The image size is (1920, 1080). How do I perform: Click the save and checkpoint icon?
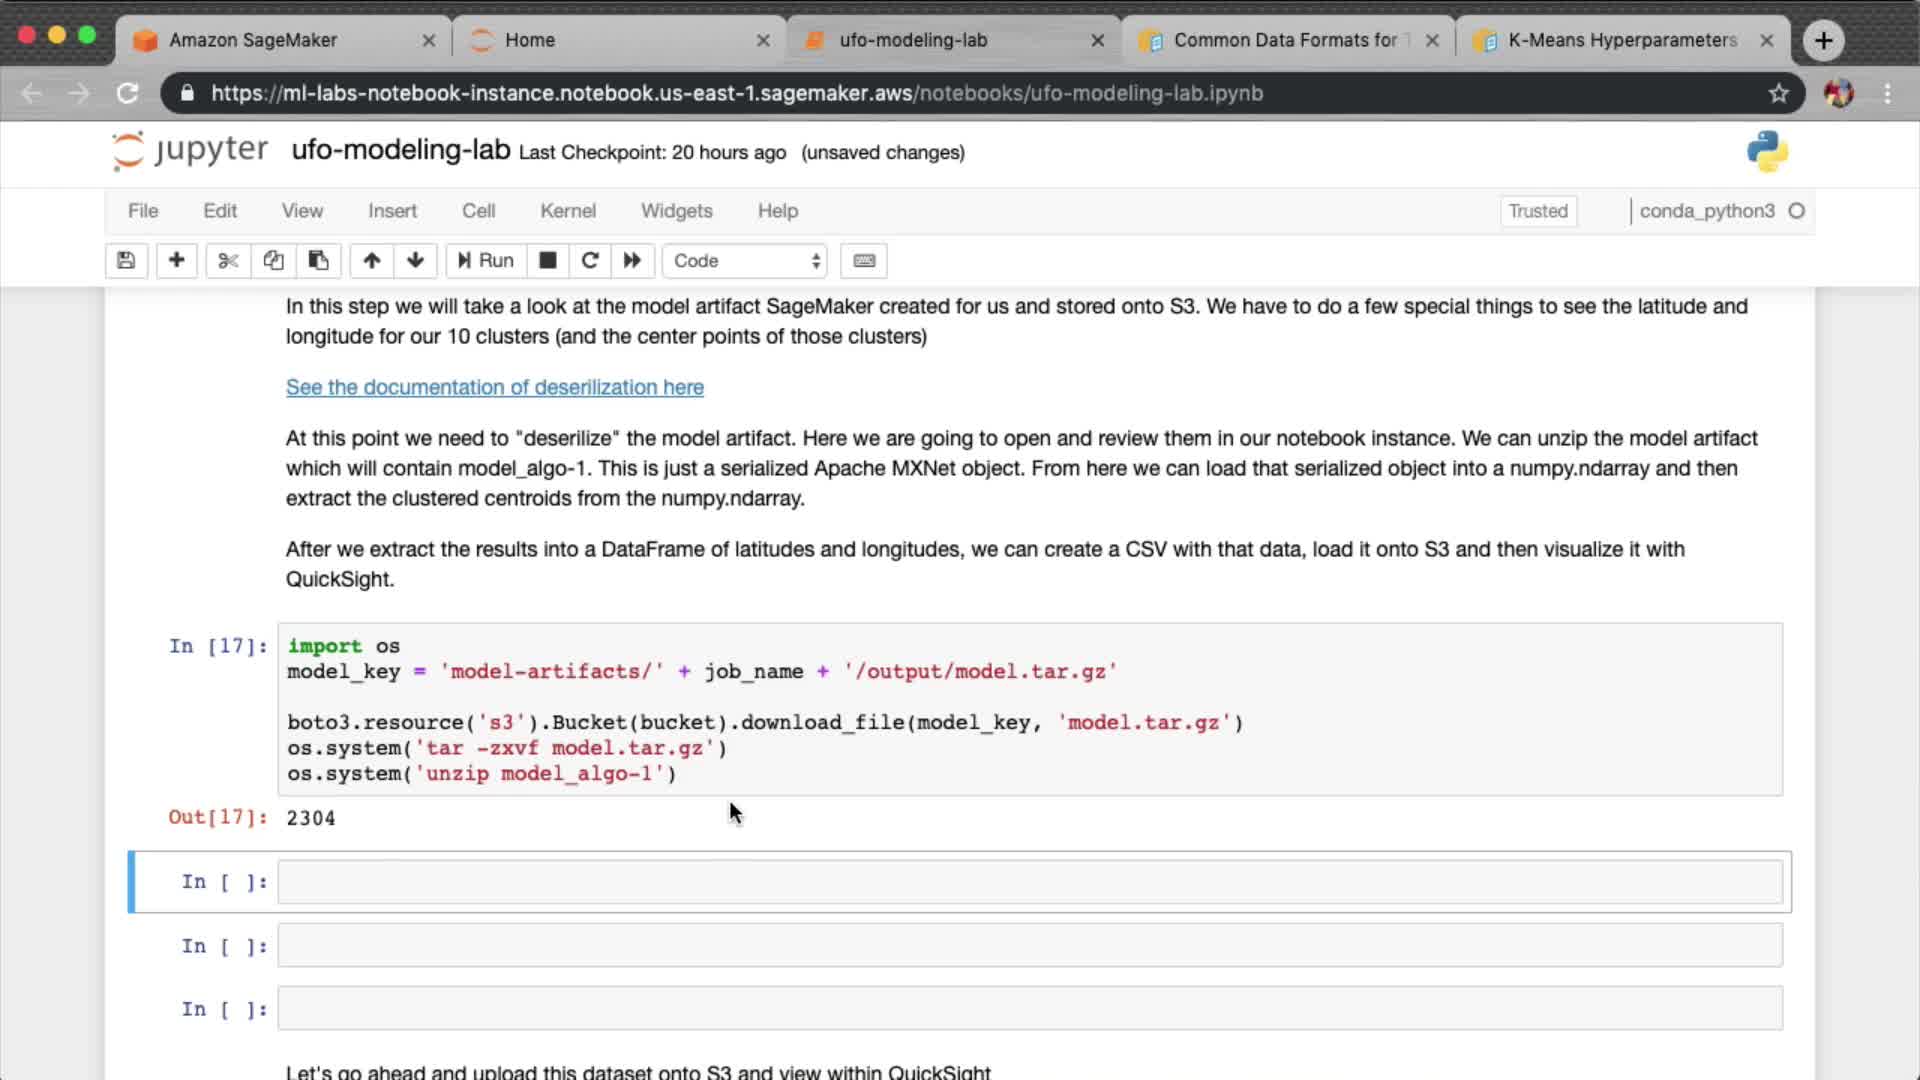click(126, 261)
